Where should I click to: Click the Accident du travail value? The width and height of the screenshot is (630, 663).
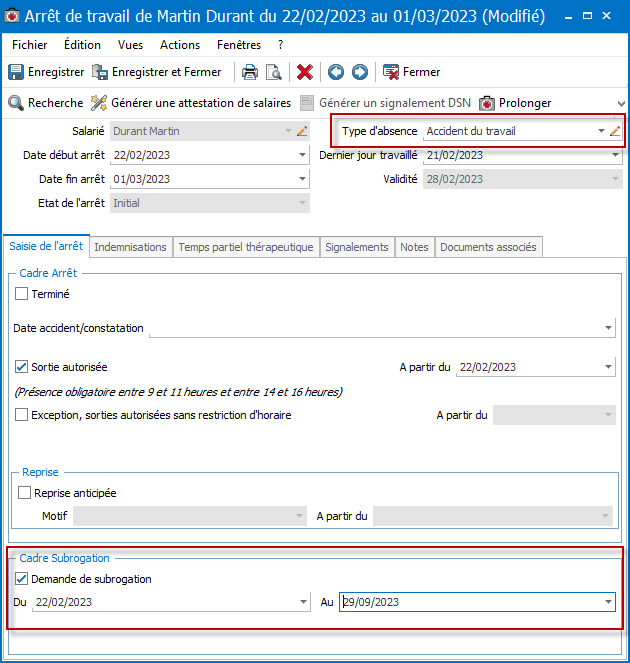click(x=471, y=131)
